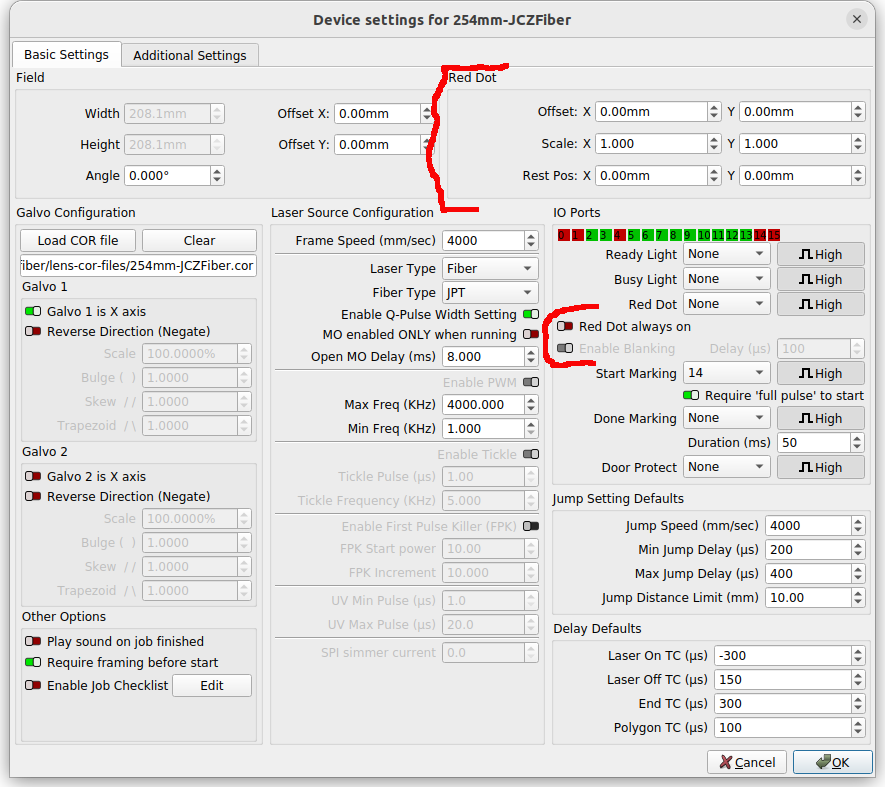Open Red Dot port dropdown

tap(726, 304)
